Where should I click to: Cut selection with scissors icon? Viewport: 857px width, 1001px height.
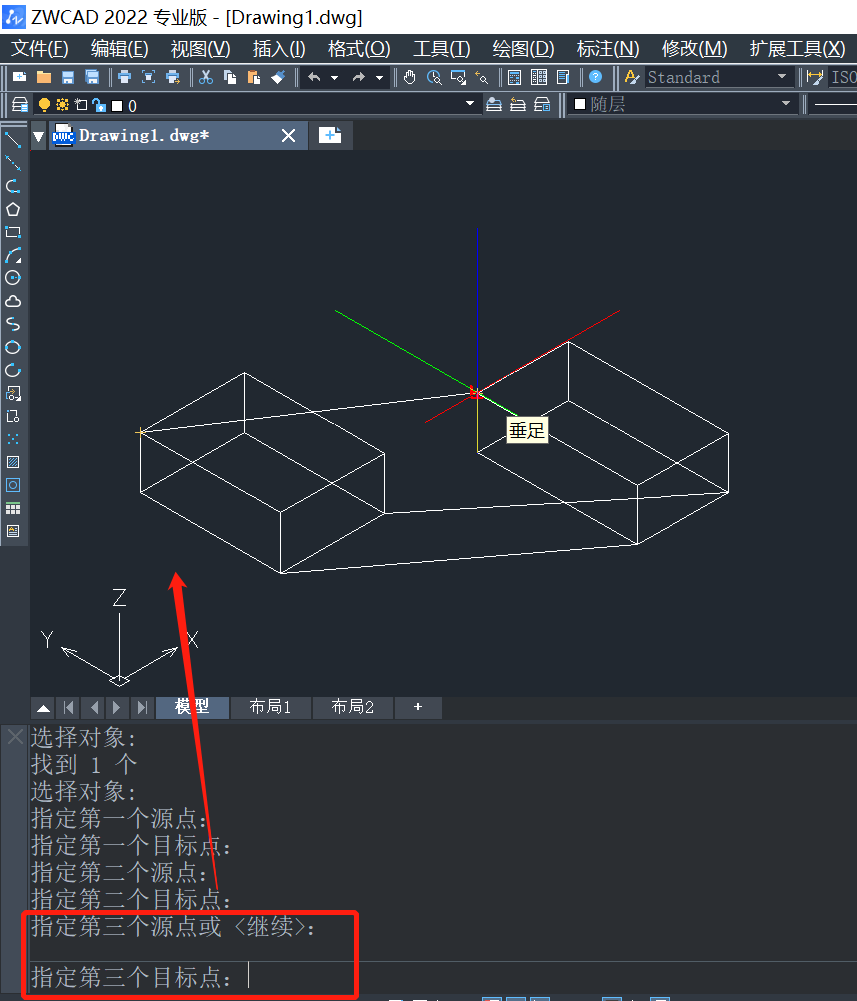tap(206, 77)
